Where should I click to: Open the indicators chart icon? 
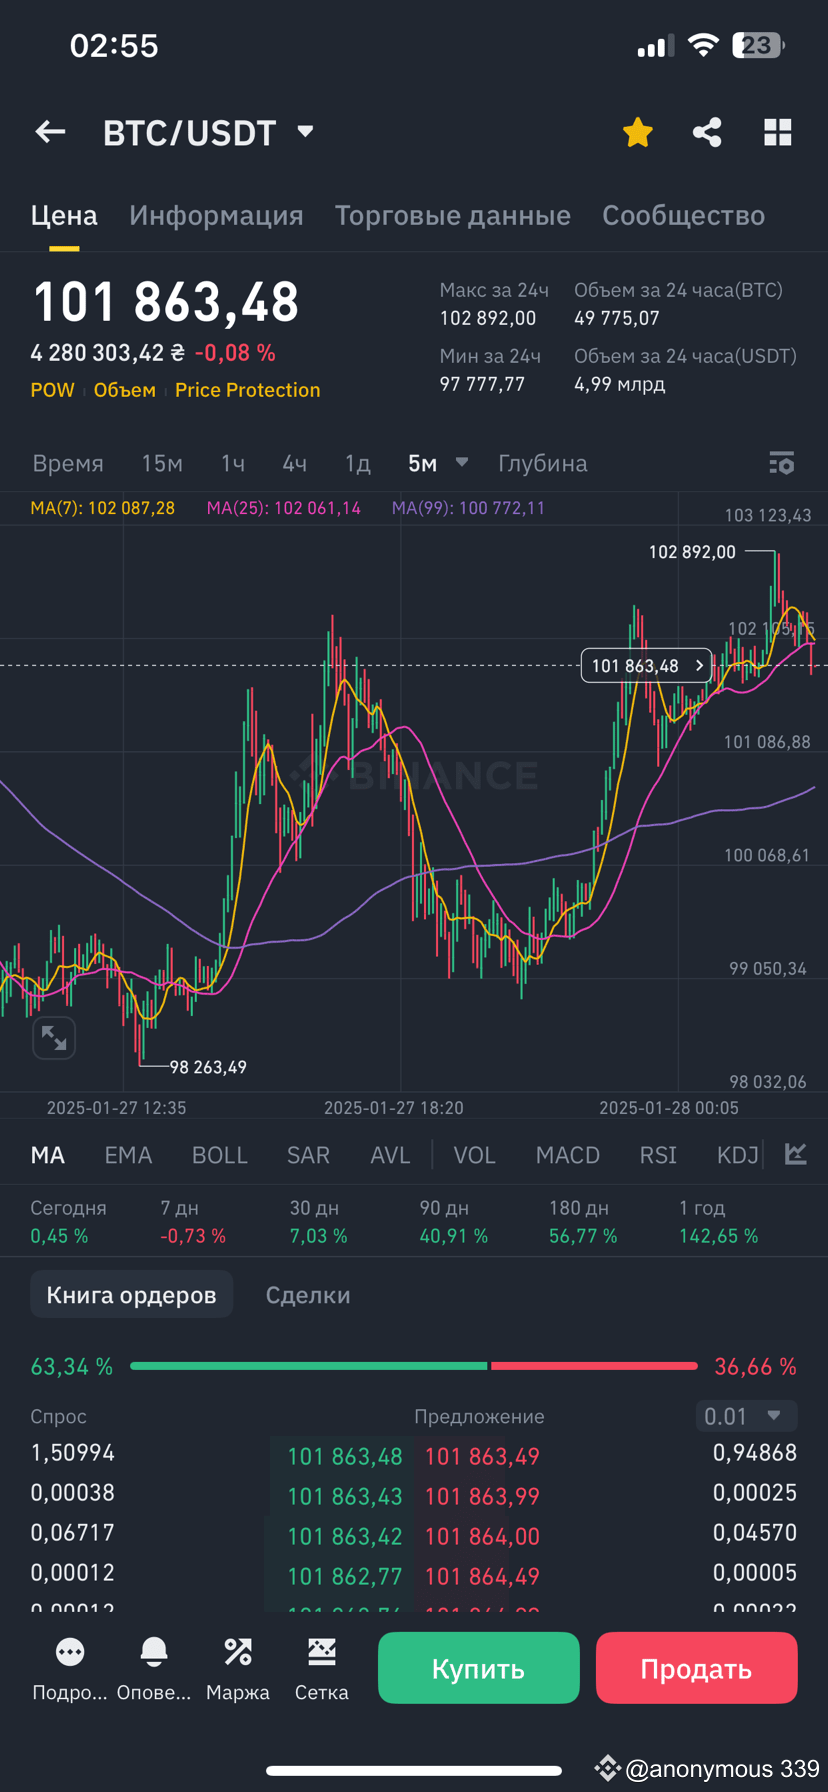[x=796, y=1154]
